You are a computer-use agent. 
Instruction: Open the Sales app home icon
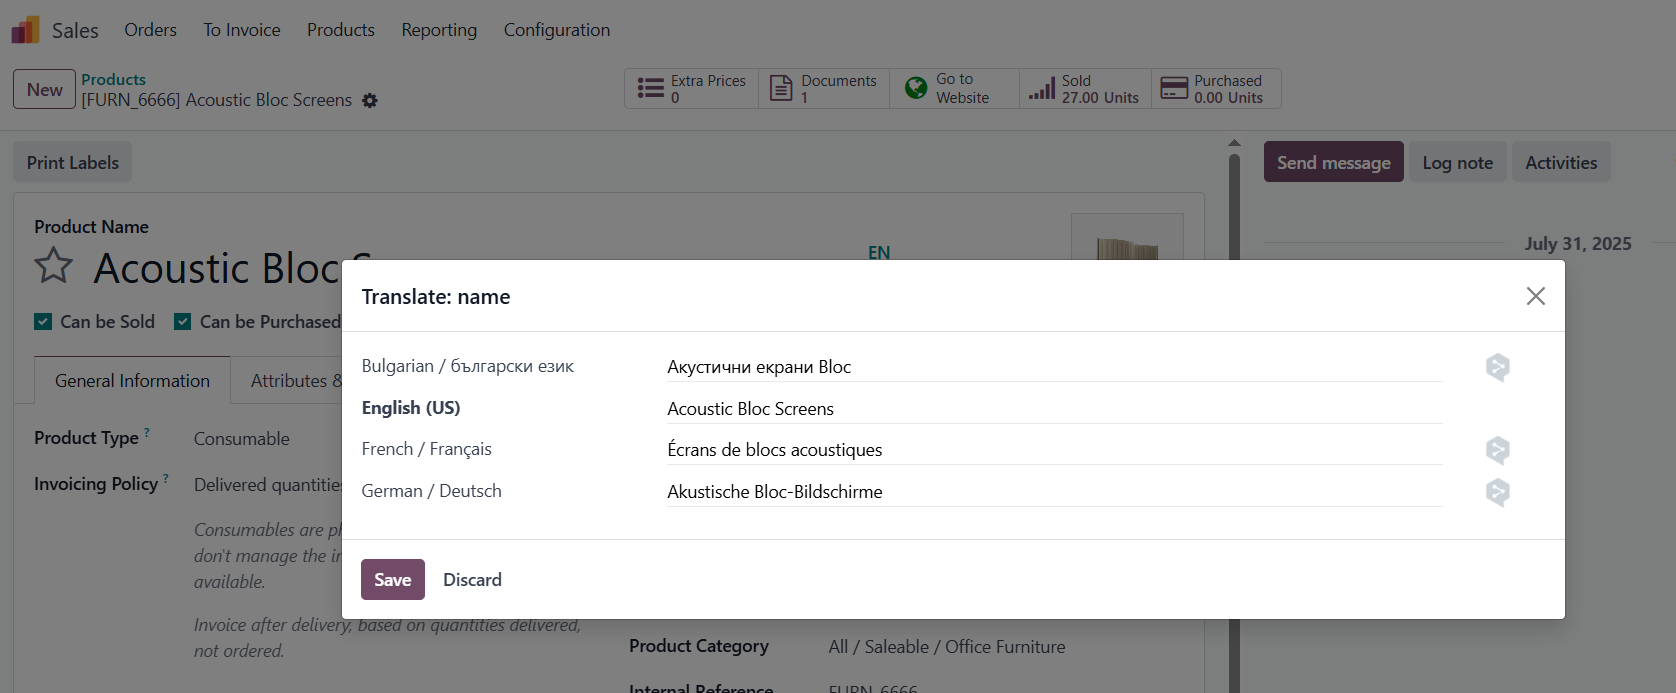26,30
